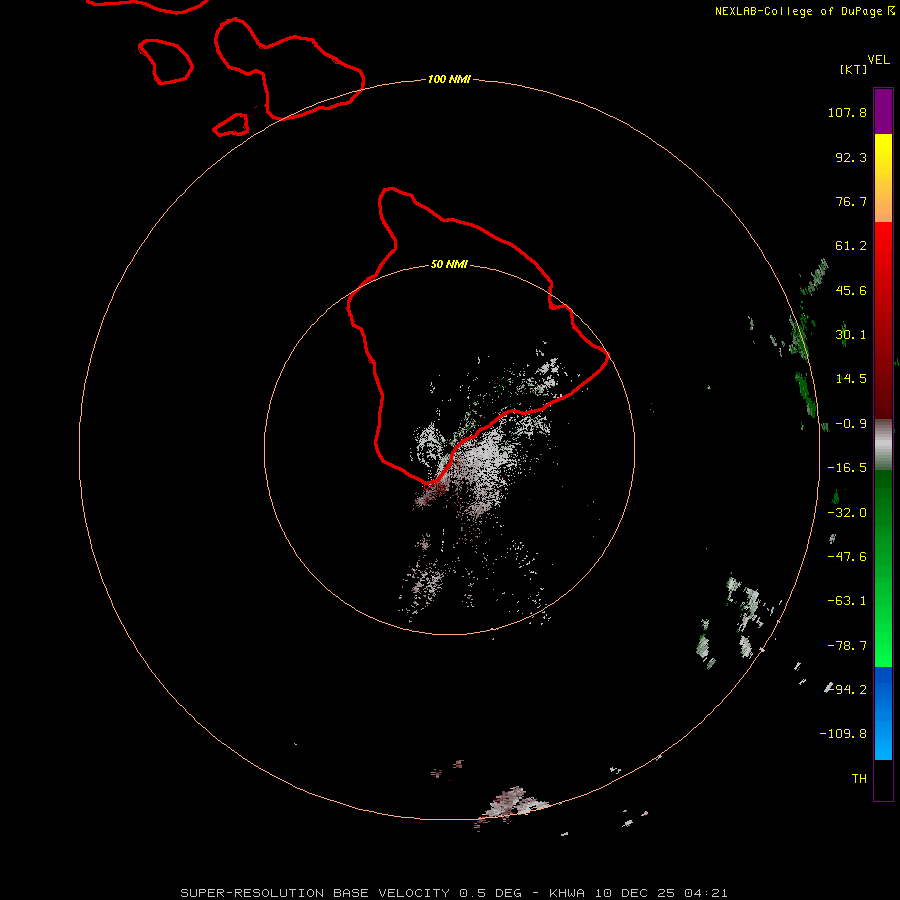The image size is (900, 900).
Task: Click the product caption SUPER-RESOLUTION BASE VELOCITY
Action: click(x=315, y=893)
